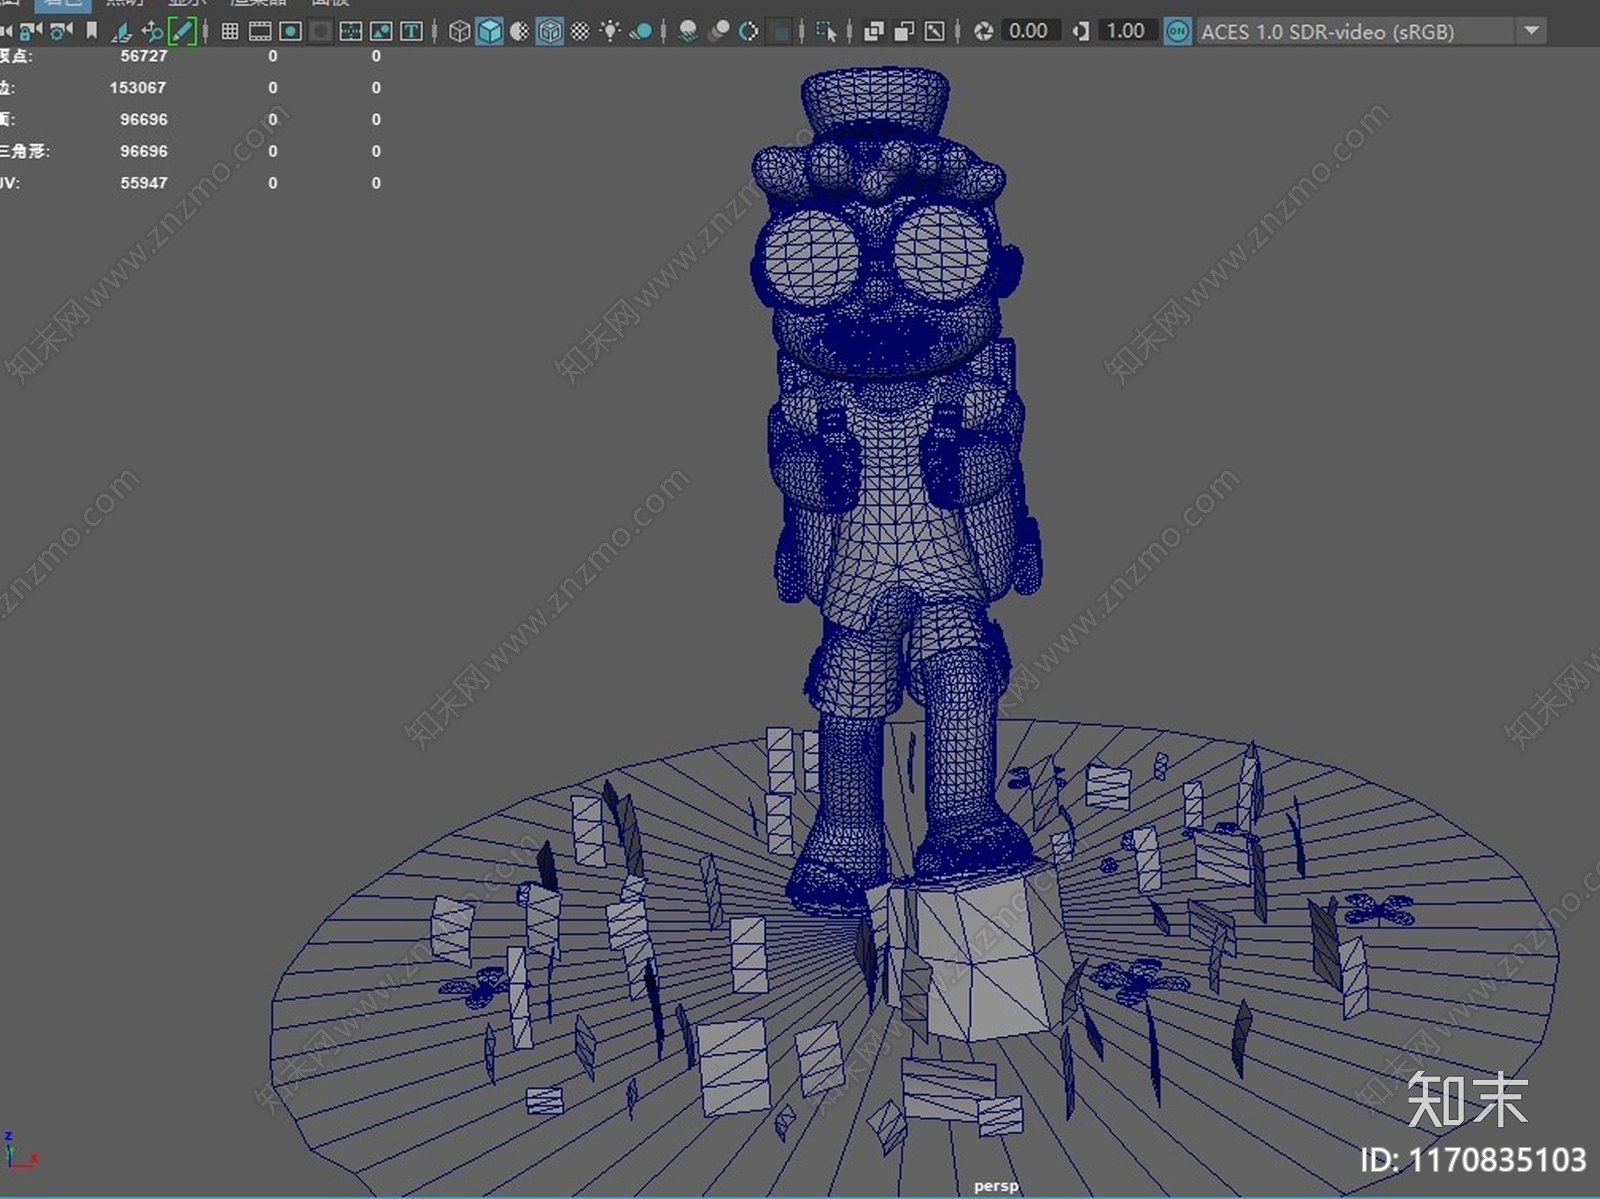Click the view transform dropdown arrow
Viewport: 1600px width, 1199px height.
click(1531, 31)
